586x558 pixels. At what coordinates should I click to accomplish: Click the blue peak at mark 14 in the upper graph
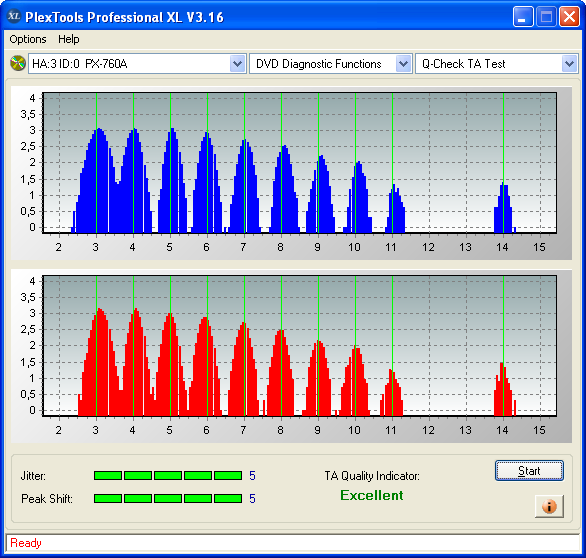[x=504, y=208]
